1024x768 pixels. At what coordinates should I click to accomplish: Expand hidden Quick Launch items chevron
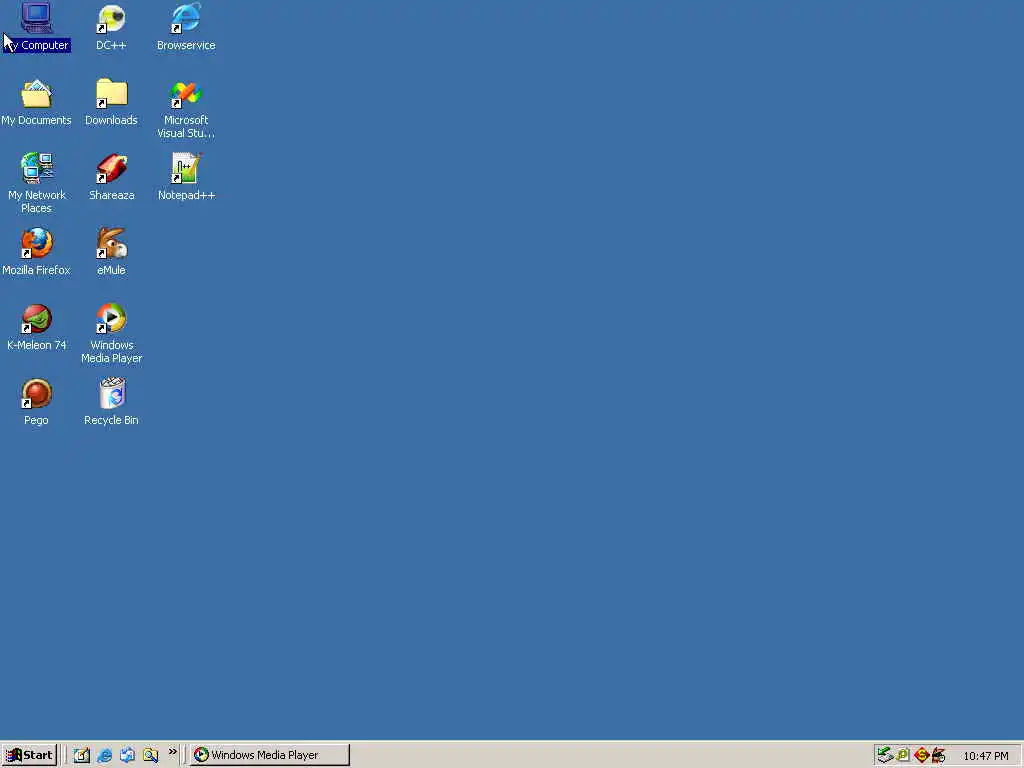[172, 752]
